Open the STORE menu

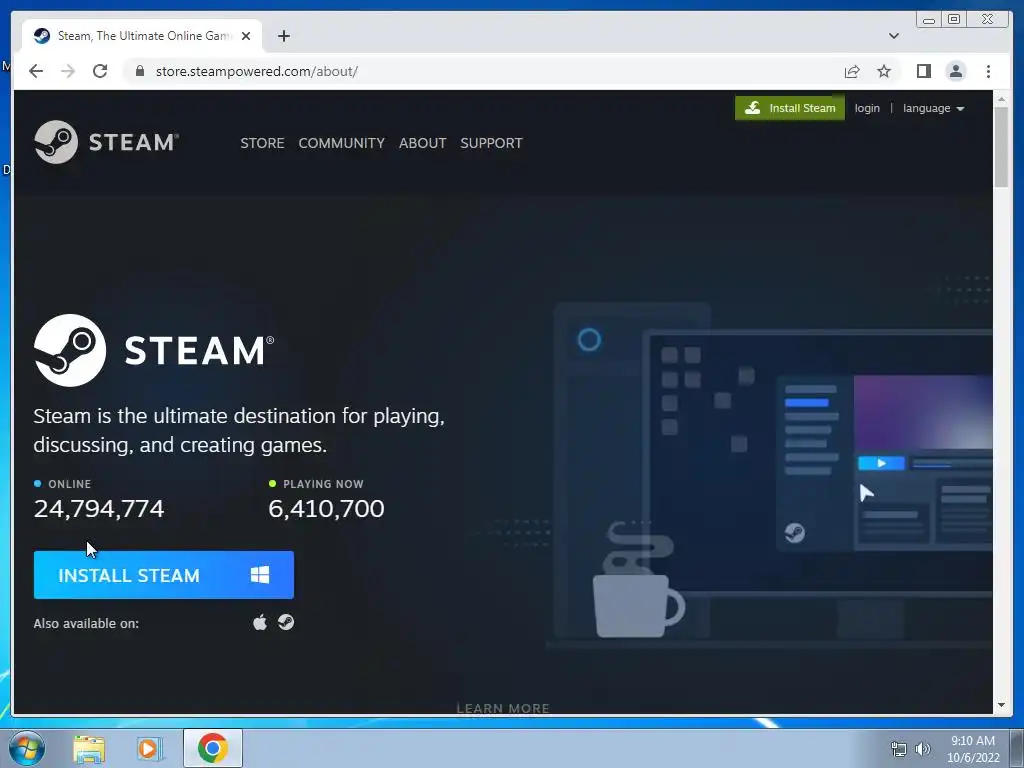(x=262, y=143)
